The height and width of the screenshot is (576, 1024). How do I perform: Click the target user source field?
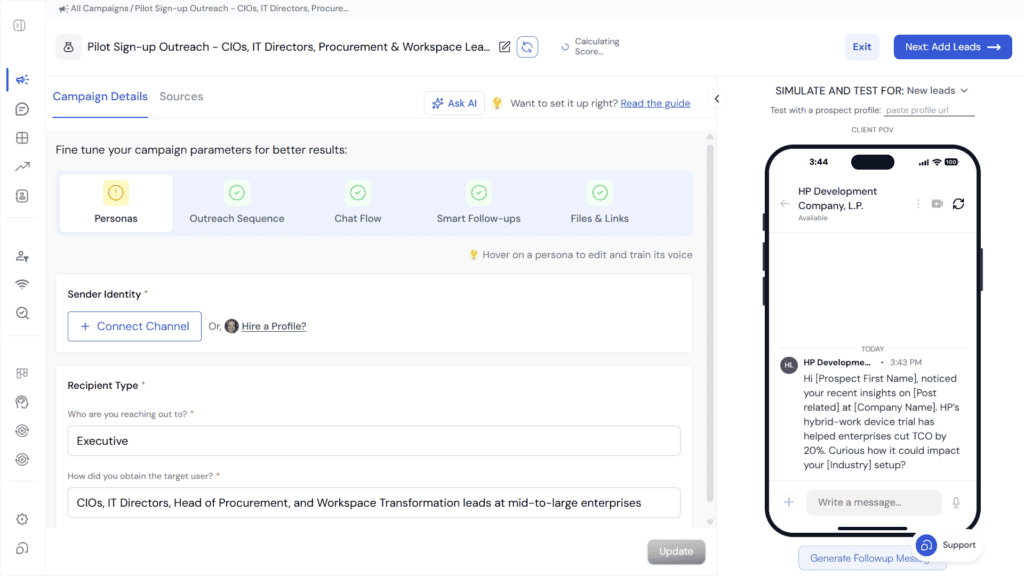click(x=374, y=503)
